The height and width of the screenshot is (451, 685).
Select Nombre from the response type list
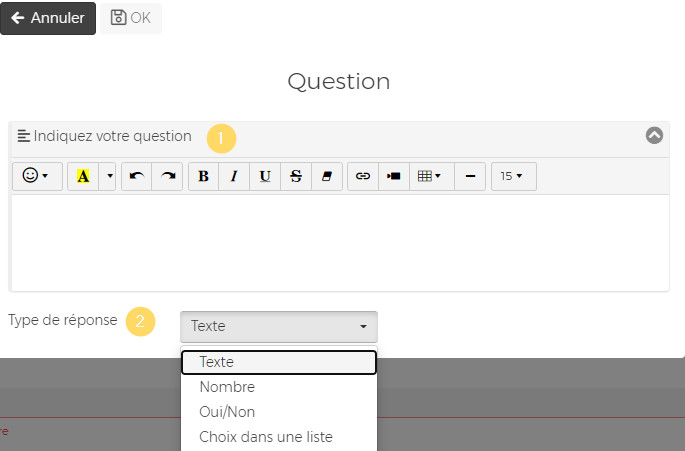click(x=227, y=387)
